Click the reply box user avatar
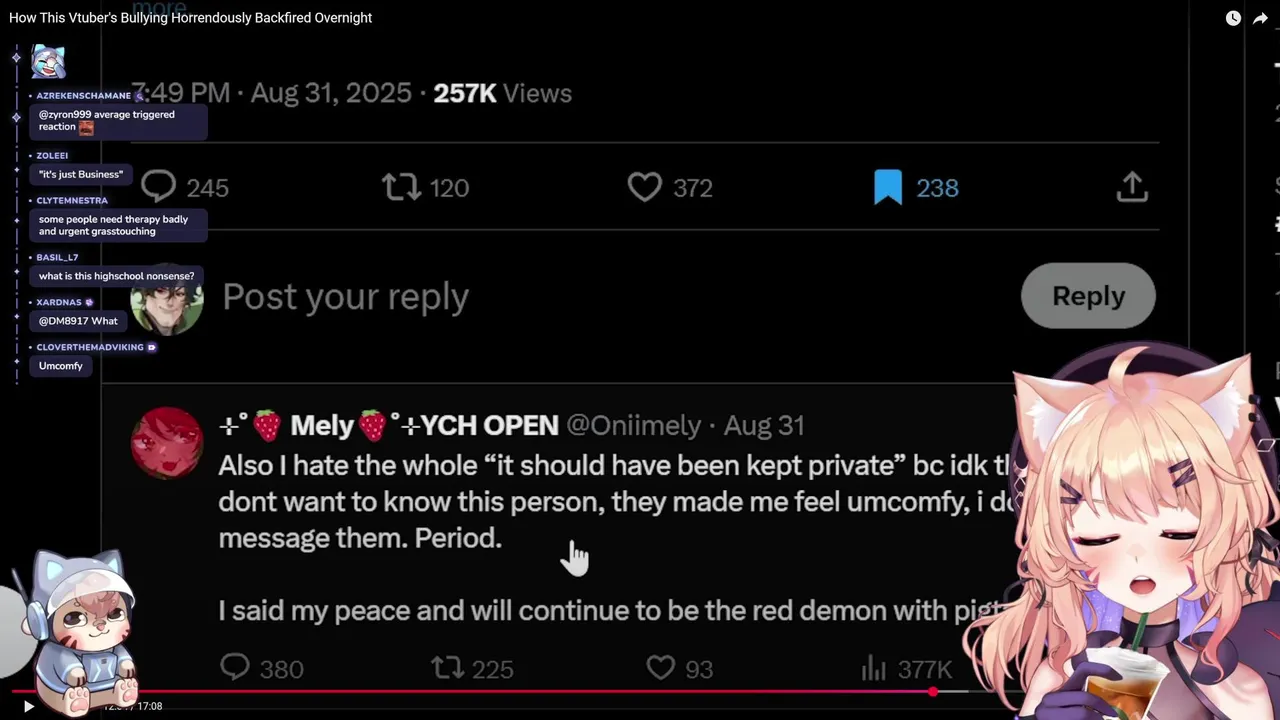The image size is (1280, 720). (167, 298)
